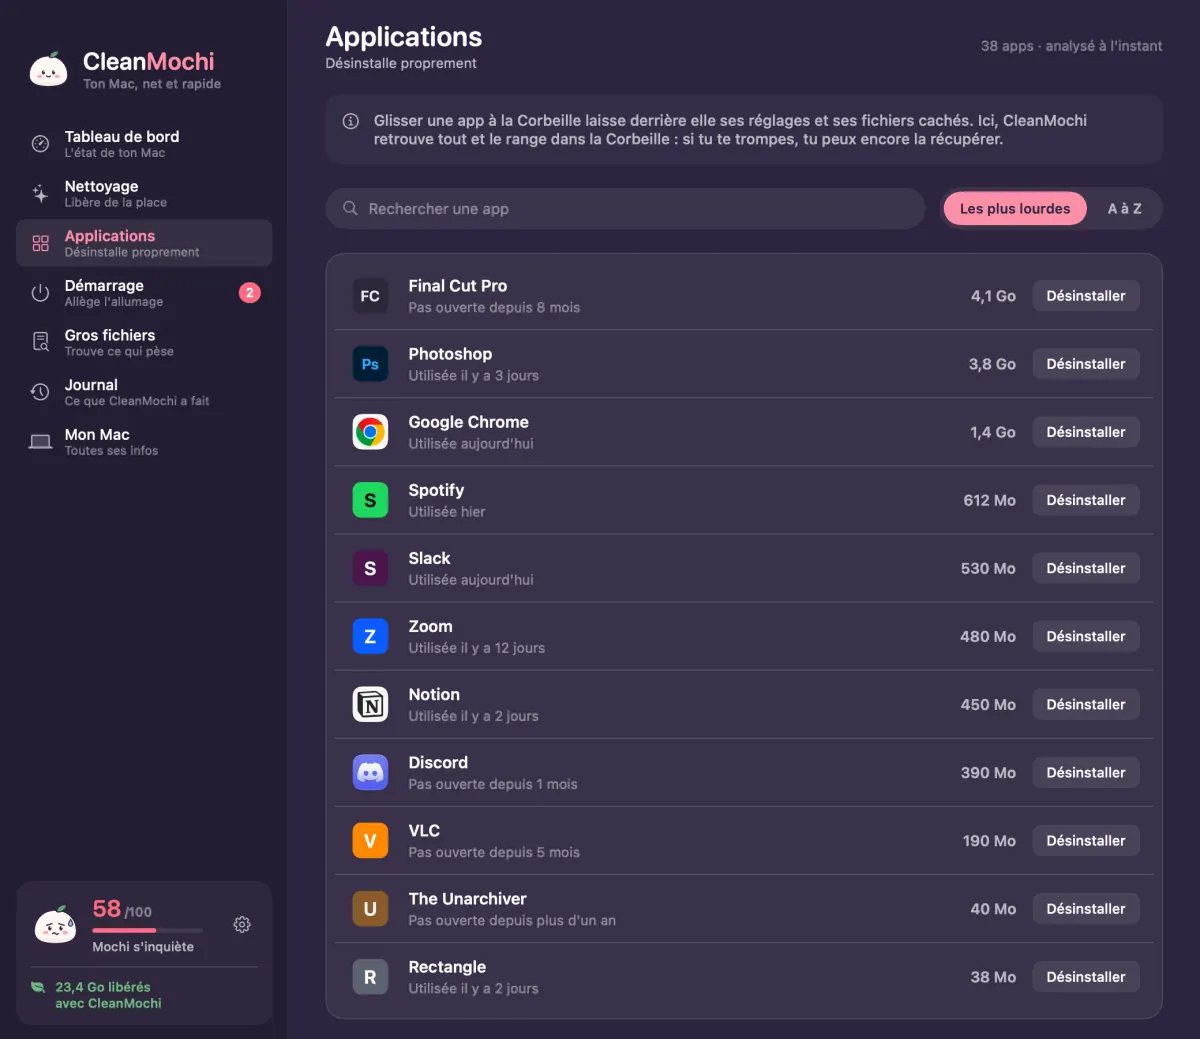This screenshot has height=1039, width=1200.
Task: Click the Discord app name
Action: tap(438, 762)
